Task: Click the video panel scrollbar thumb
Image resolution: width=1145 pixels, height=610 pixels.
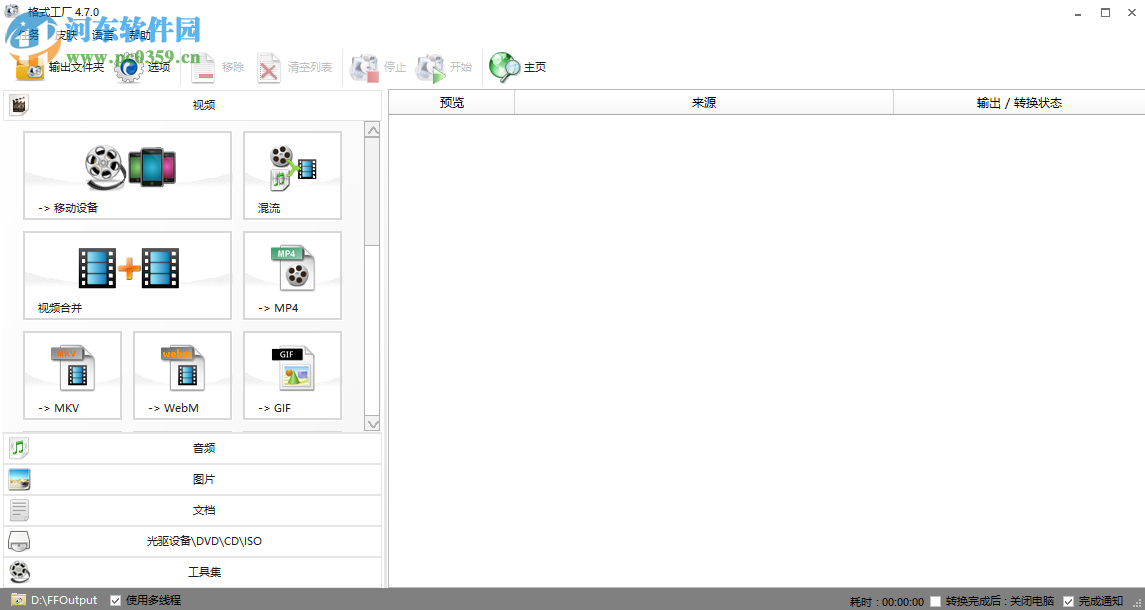Action: [x=372, y=191]
